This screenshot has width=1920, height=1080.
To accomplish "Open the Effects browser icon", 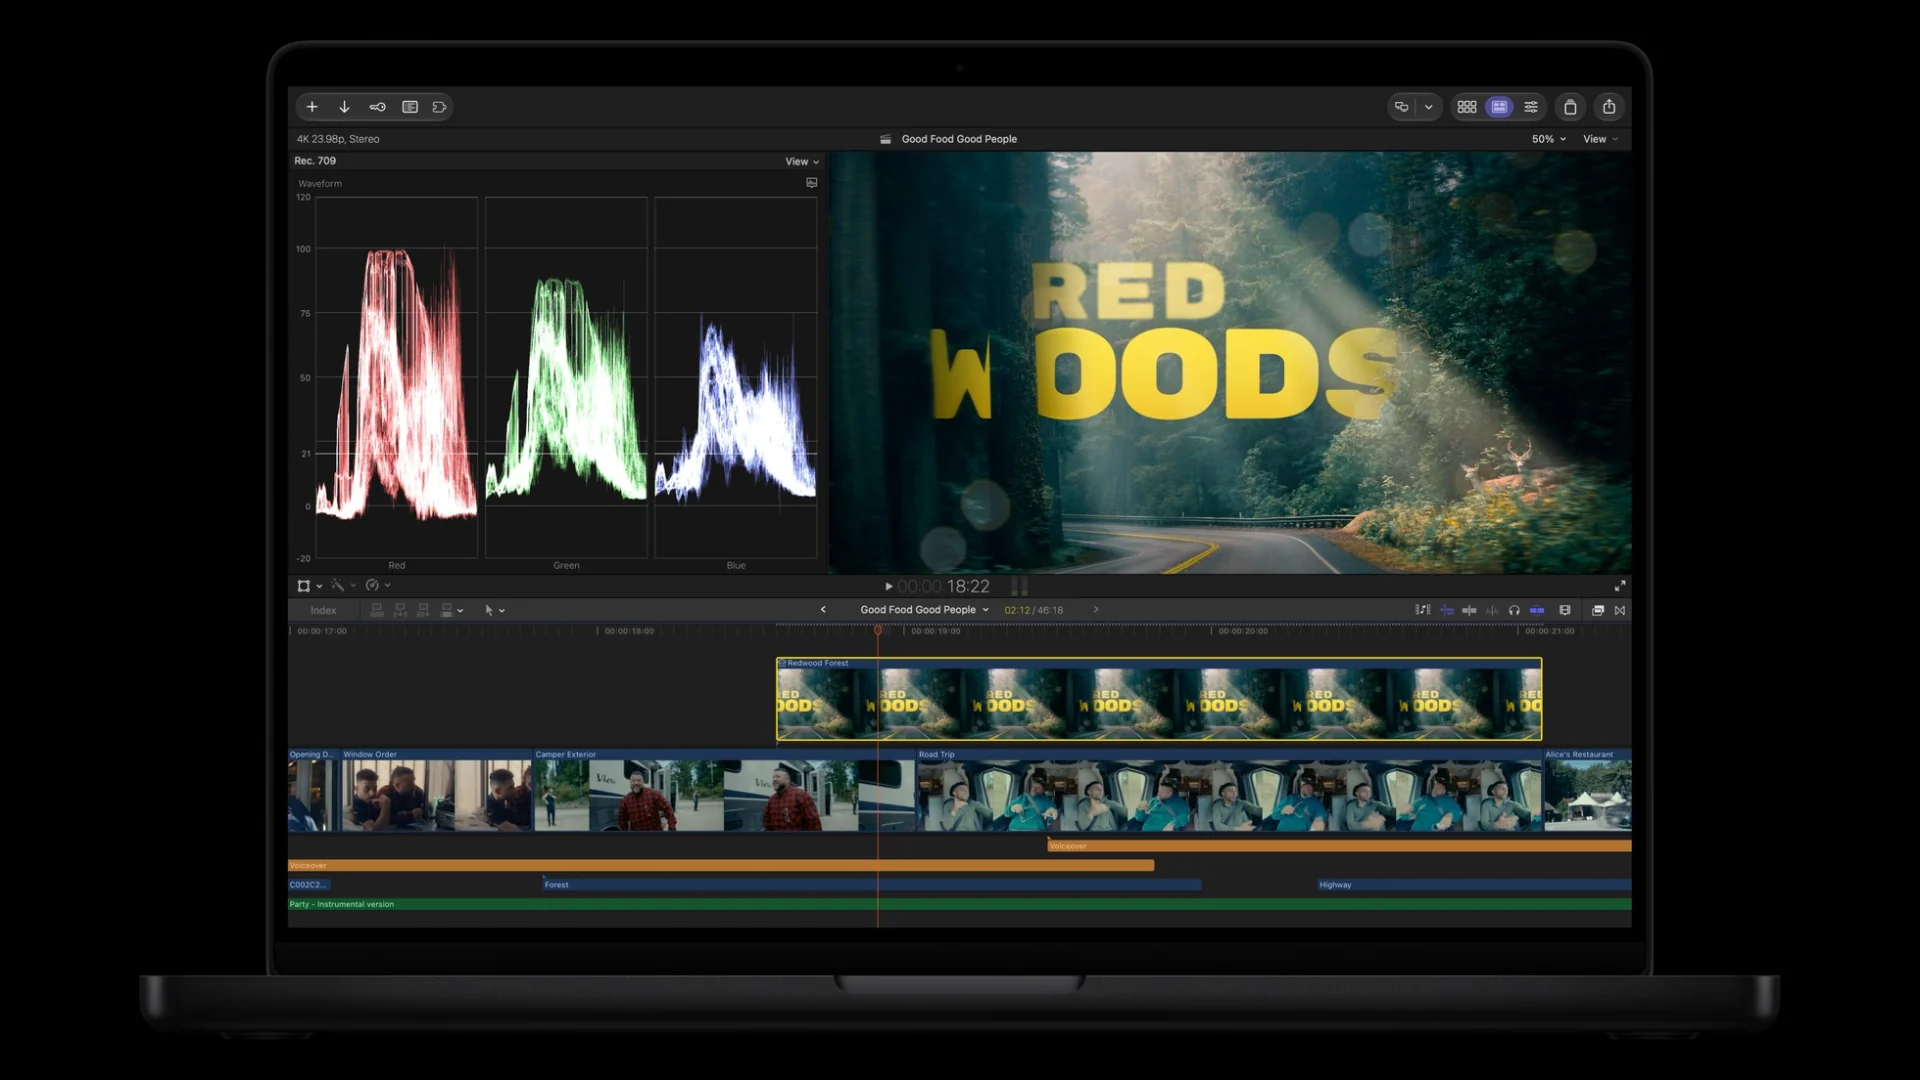I will (x=1598, y=610).
